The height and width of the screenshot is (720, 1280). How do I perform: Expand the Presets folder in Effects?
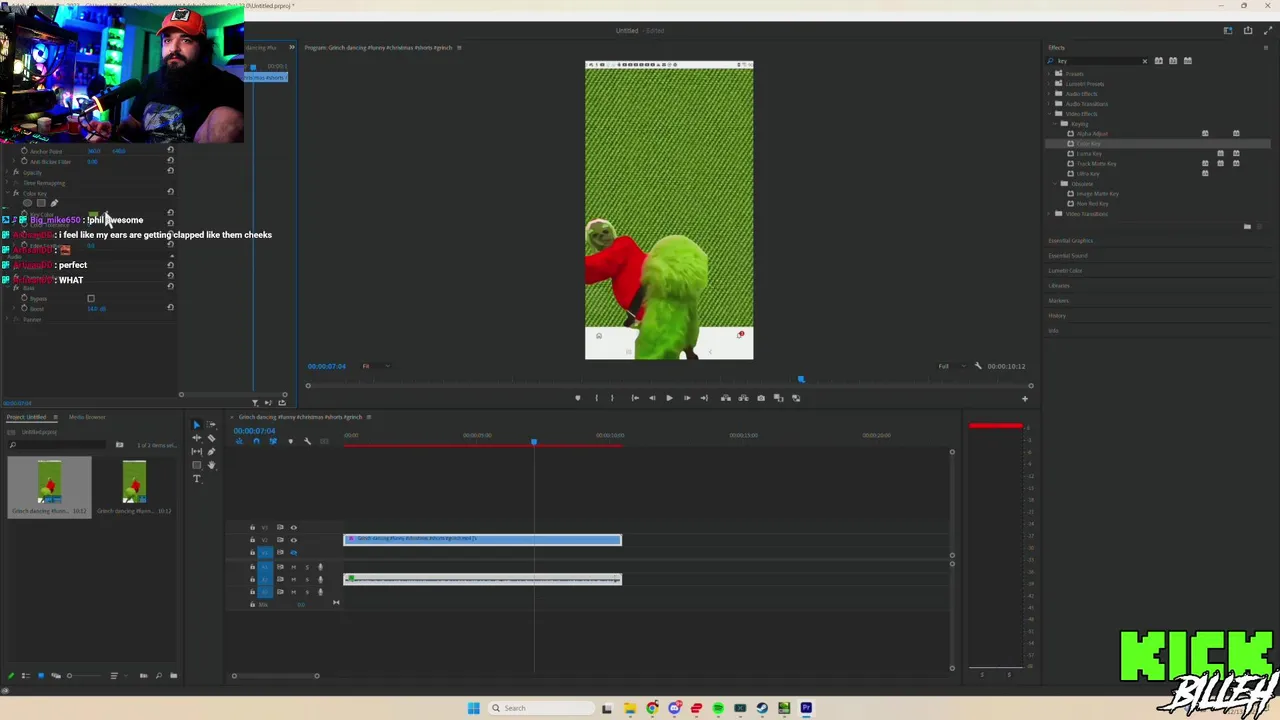(1048, 74)
